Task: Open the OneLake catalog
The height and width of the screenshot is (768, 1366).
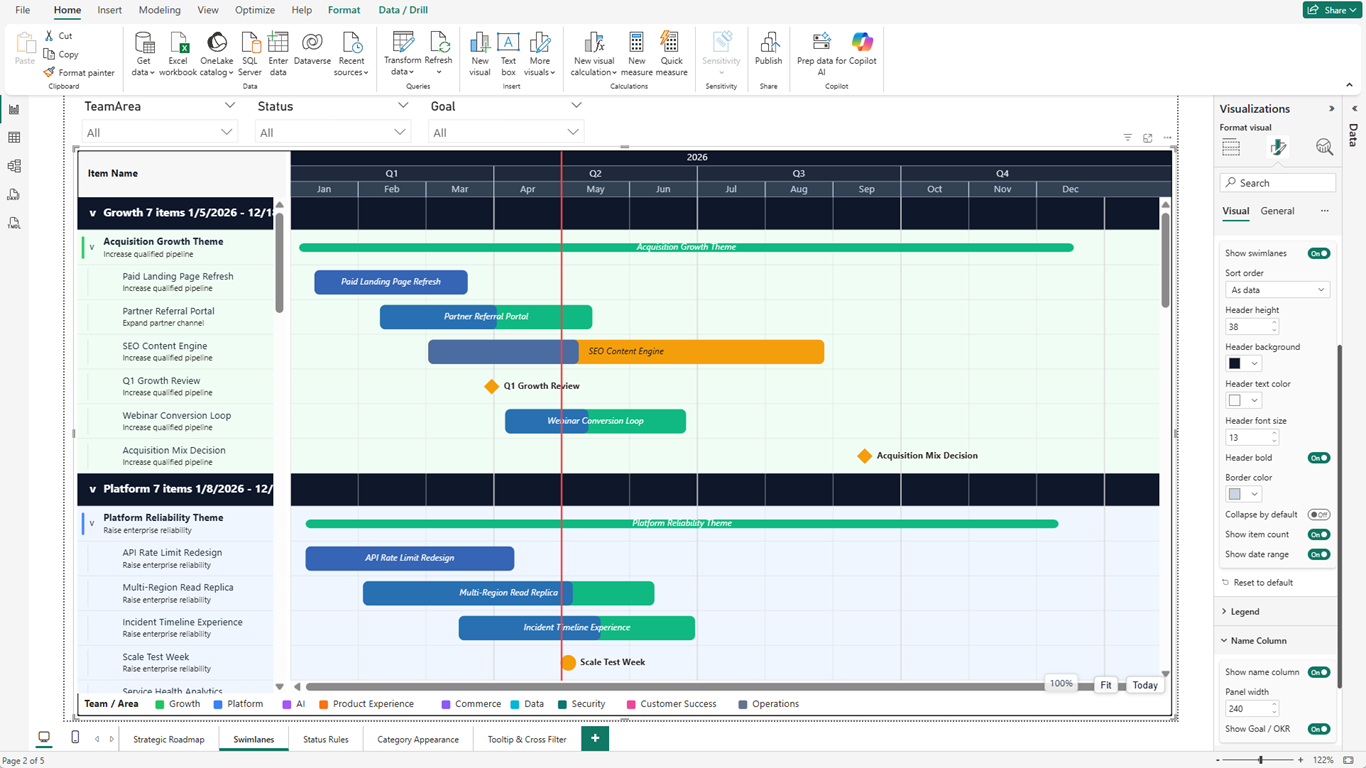Action: (216, 54)
